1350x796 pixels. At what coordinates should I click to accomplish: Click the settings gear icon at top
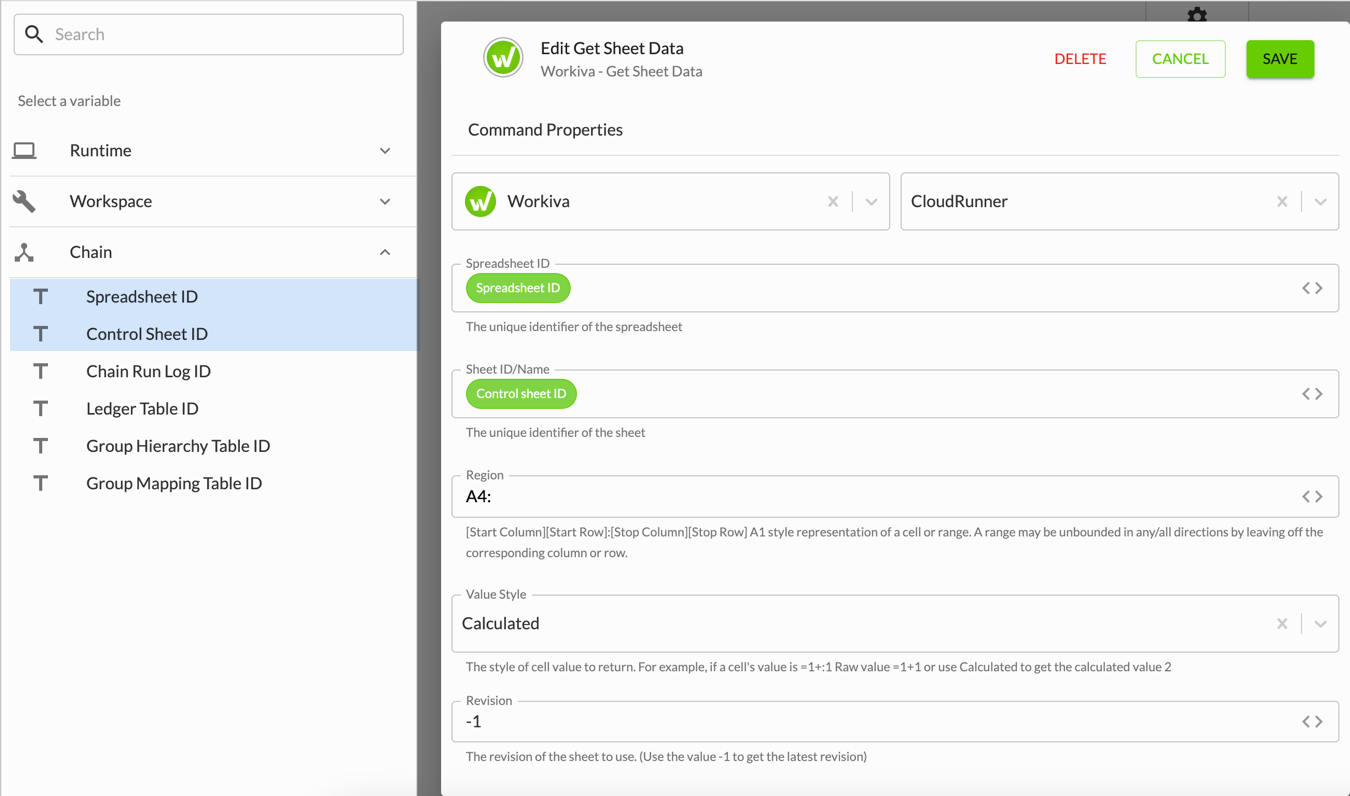pos(1197,14)
